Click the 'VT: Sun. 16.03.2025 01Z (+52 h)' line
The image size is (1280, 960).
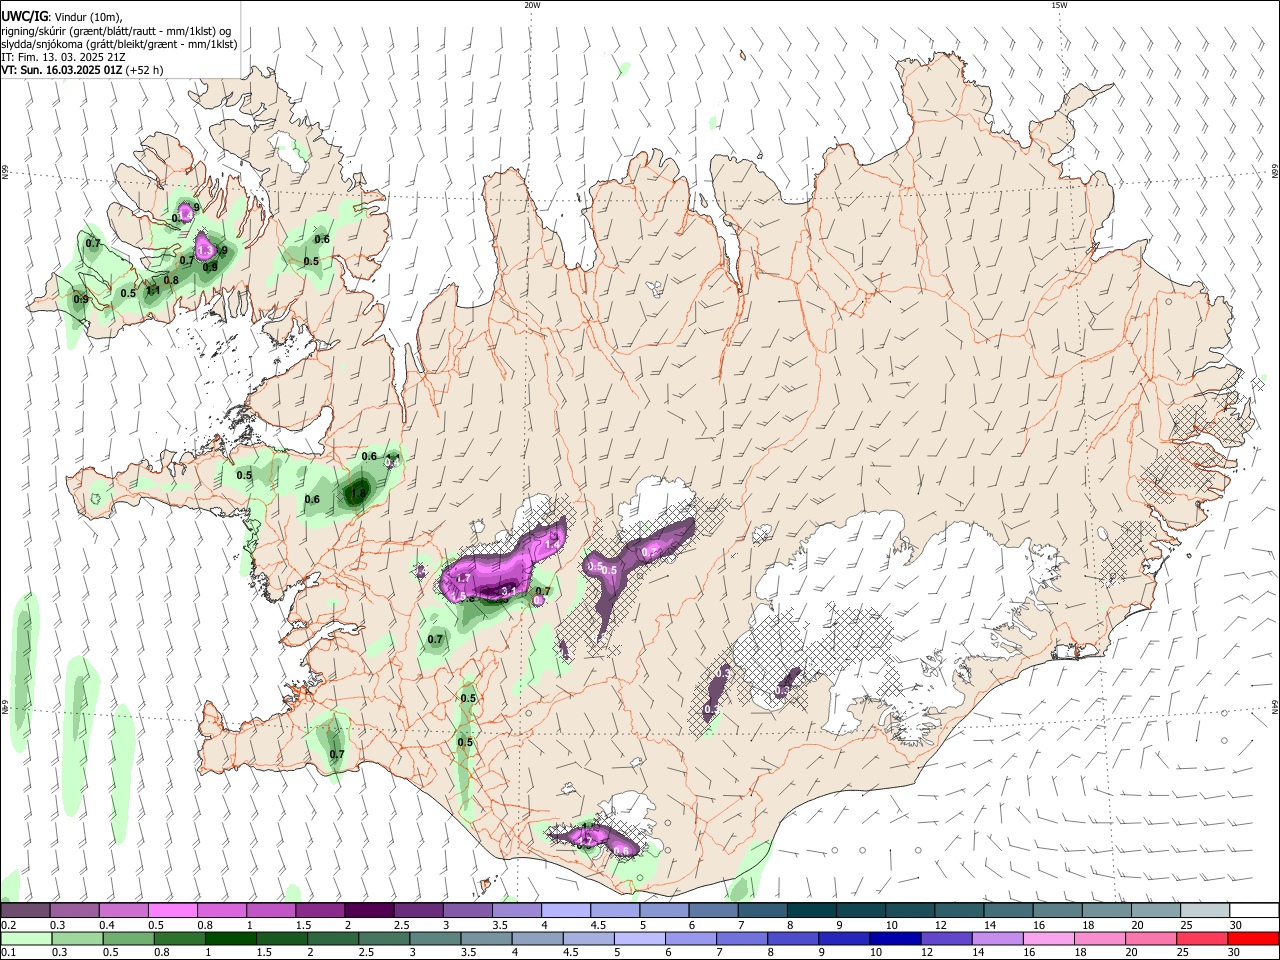[x=82, y=70]
